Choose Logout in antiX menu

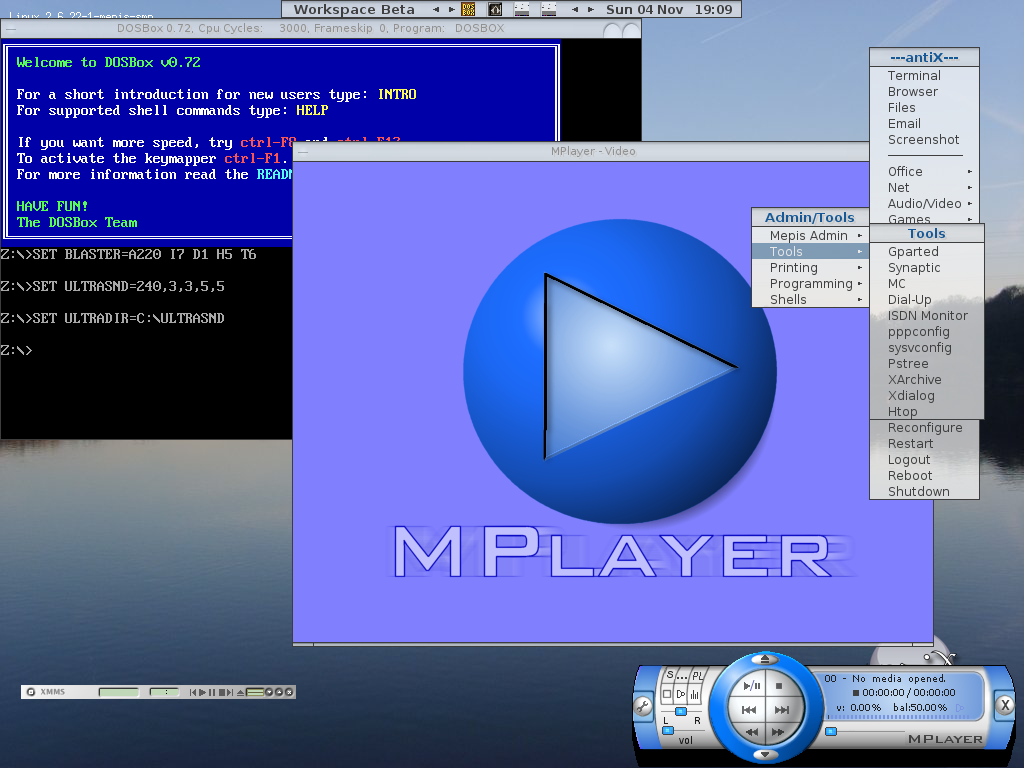(x=924, y=460)
